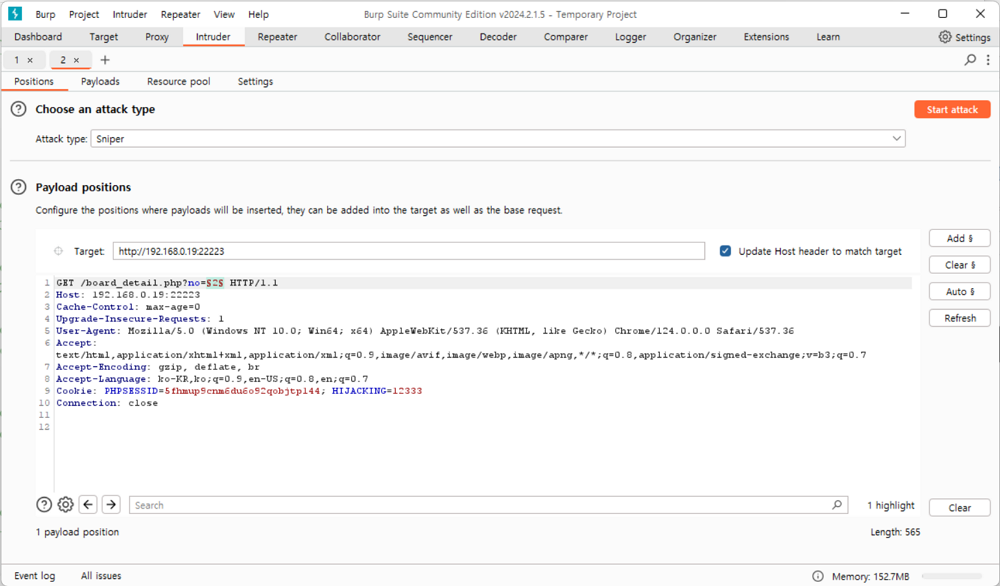Open the search bar help icon

[44, 505]
